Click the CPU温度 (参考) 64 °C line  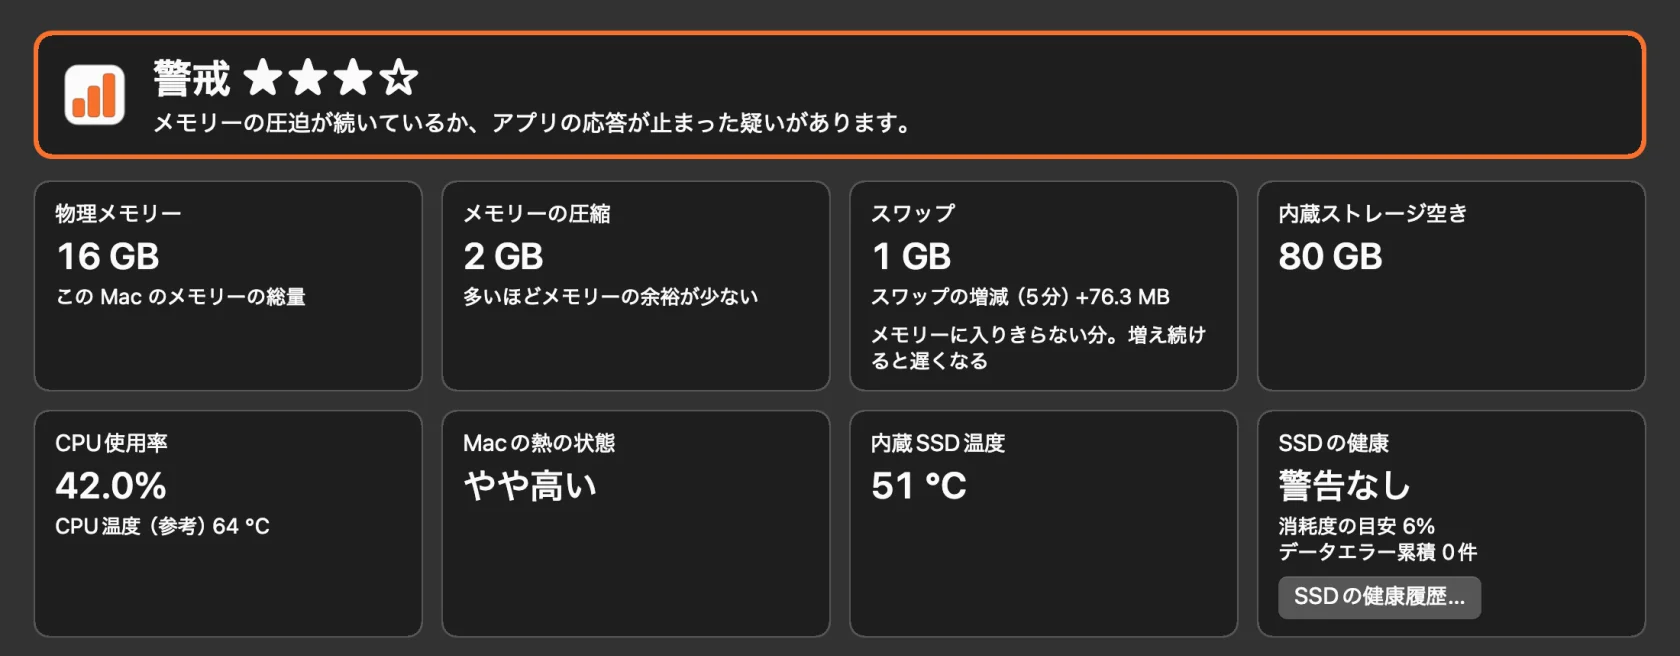162,526
